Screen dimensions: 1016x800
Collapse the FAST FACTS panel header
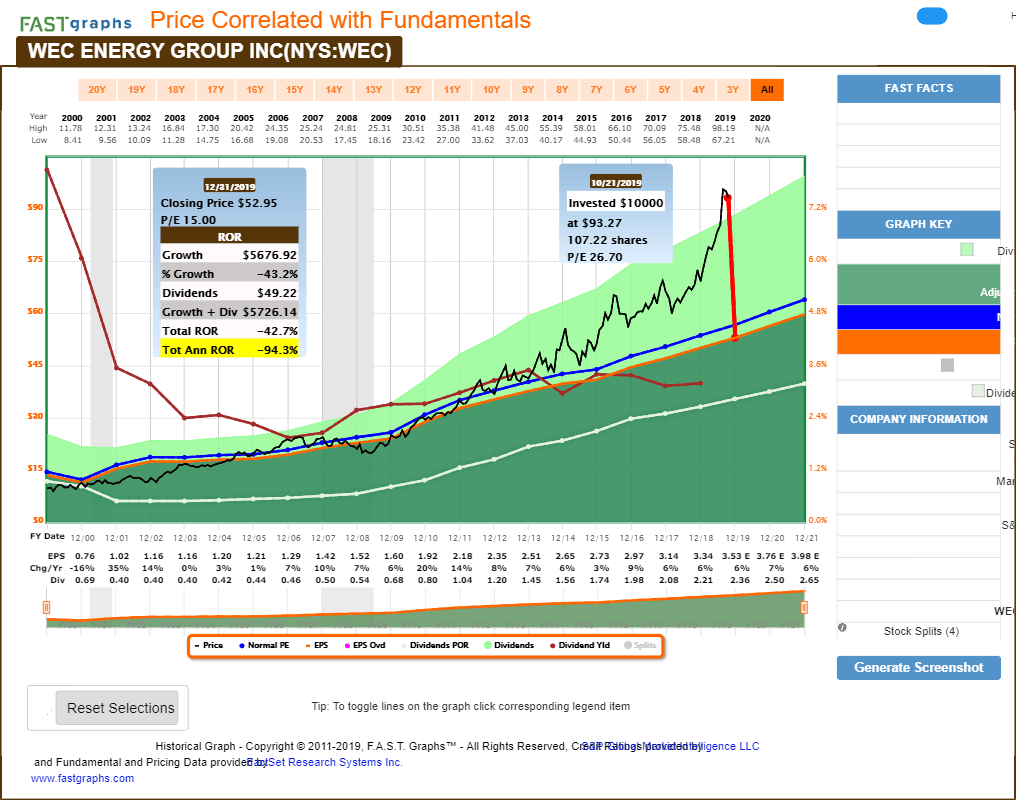917,88
